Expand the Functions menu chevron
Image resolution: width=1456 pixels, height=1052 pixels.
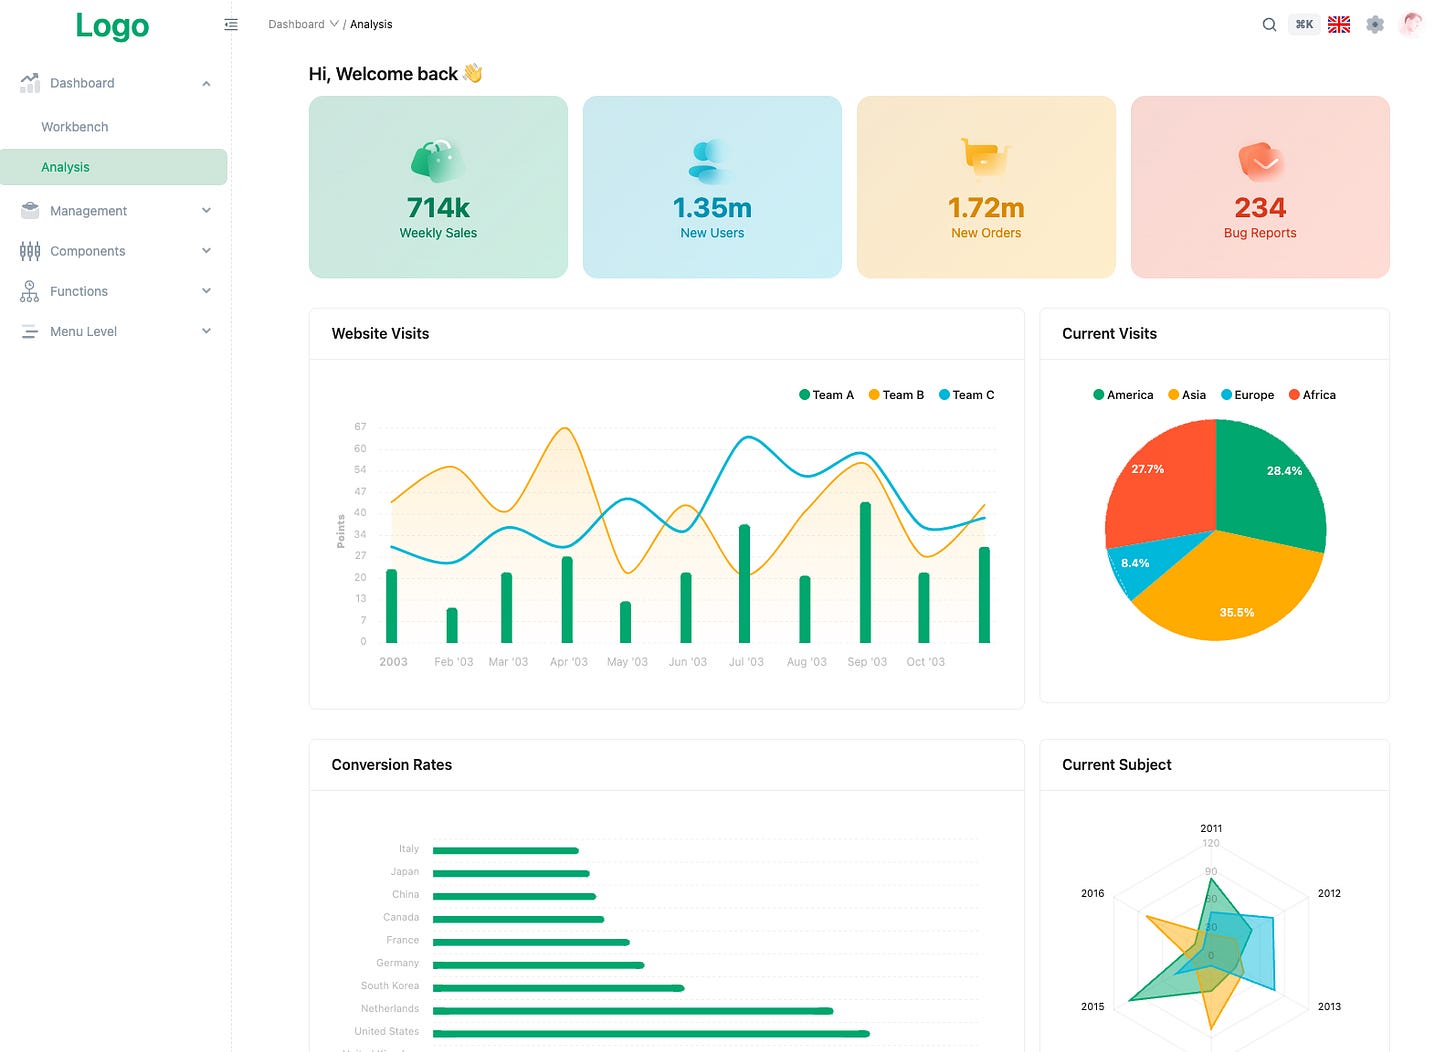coord(206,291)
